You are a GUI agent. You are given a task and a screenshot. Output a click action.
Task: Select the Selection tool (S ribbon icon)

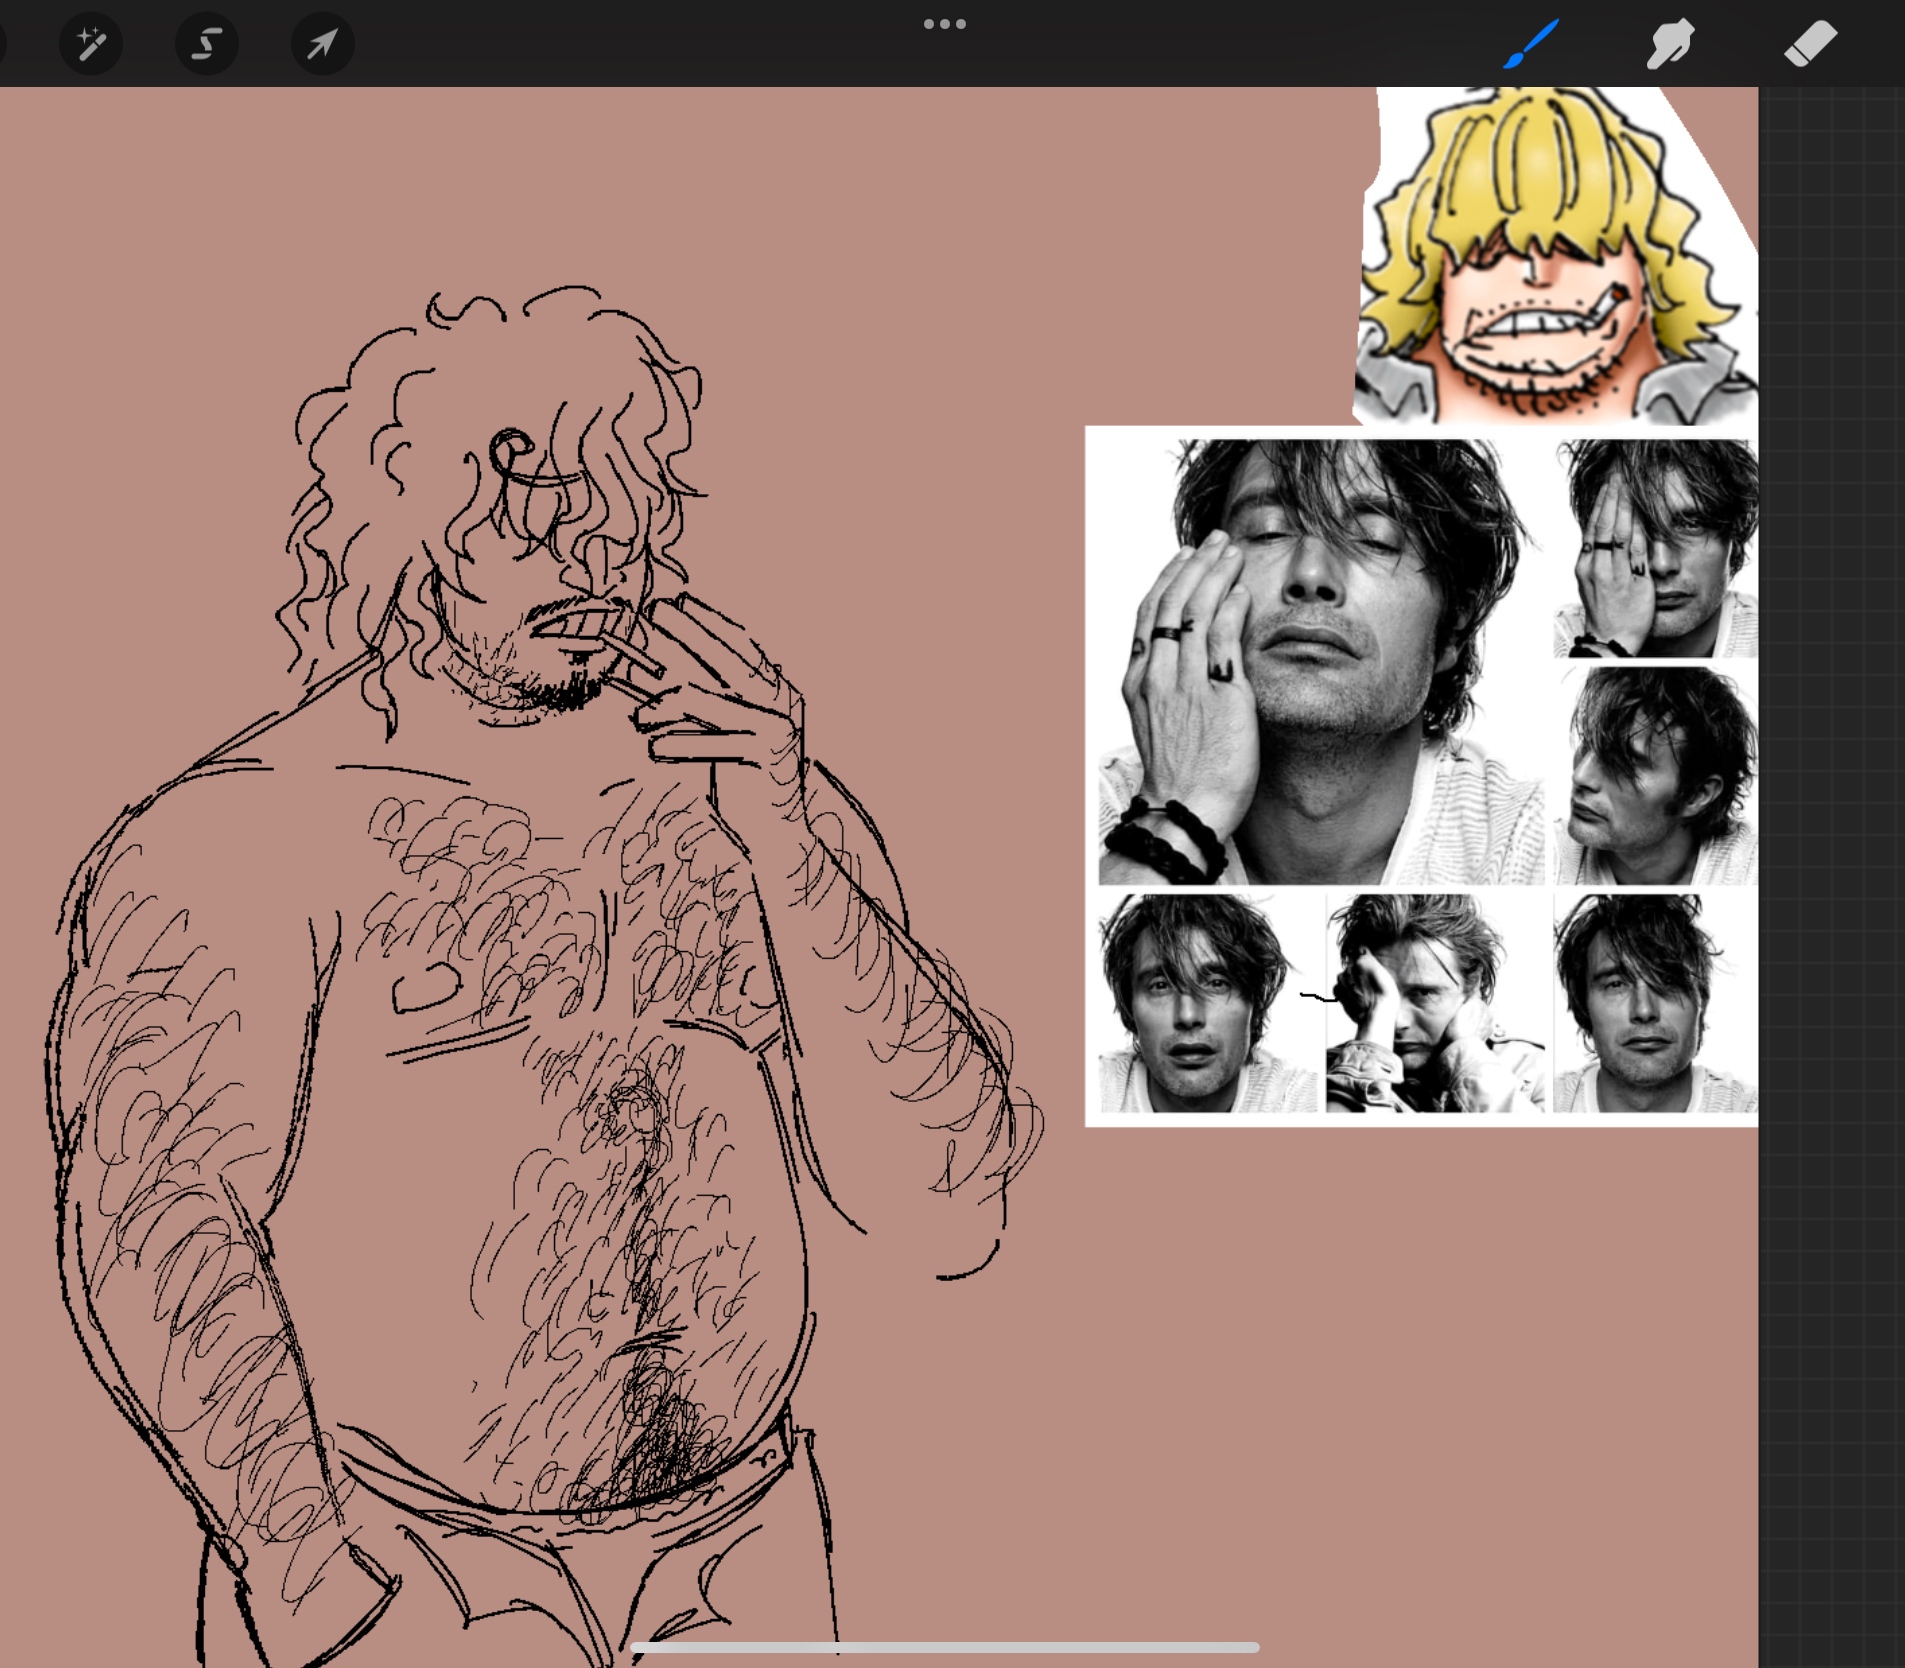tap(207, 44)
